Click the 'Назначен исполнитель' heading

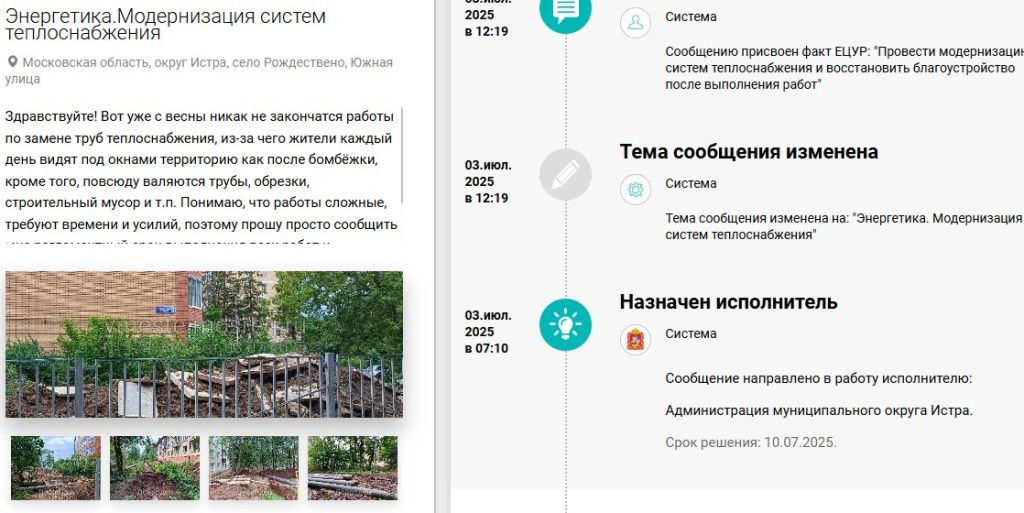point(728,302)
